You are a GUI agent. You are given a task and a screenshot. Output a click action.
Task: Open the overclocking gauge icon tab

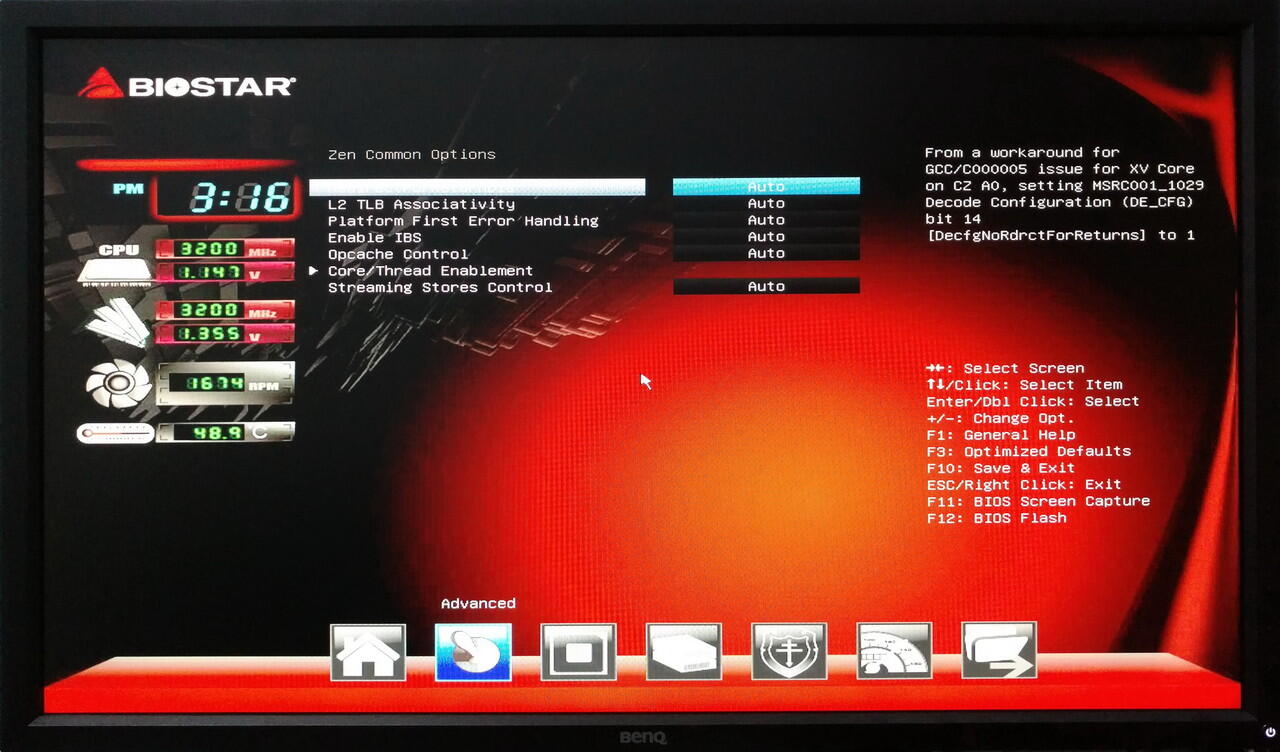pos(894,652)
